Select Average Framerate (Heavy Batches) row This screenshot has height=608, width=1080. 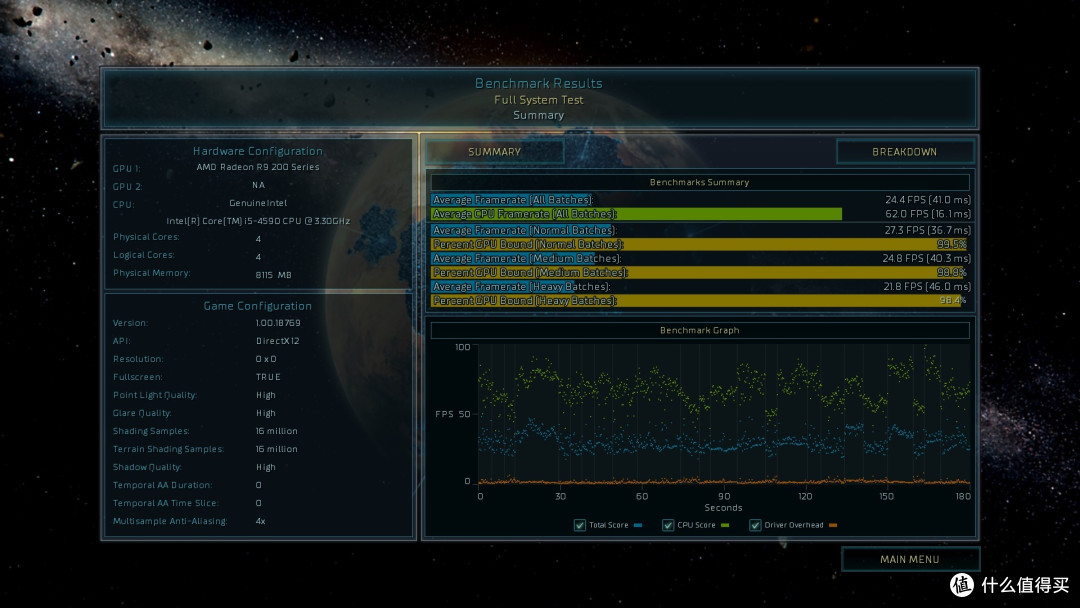point(700,286)
